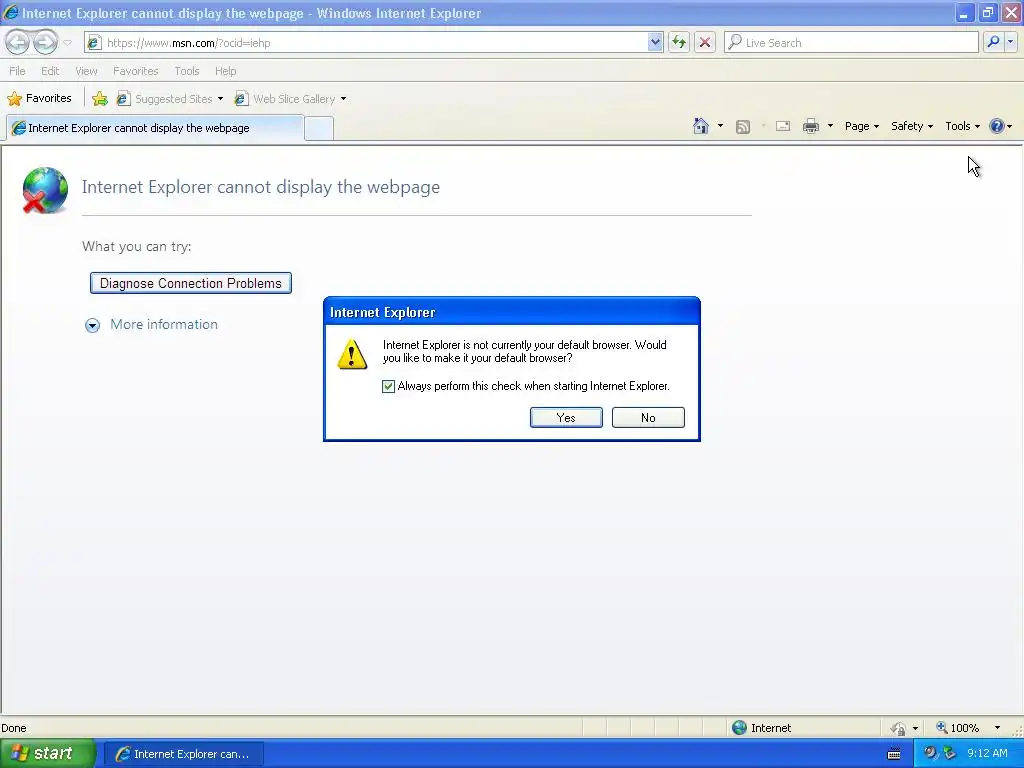Click the 100% zoom level button
Screen dimensions: 1024x768
click(957, 728)
